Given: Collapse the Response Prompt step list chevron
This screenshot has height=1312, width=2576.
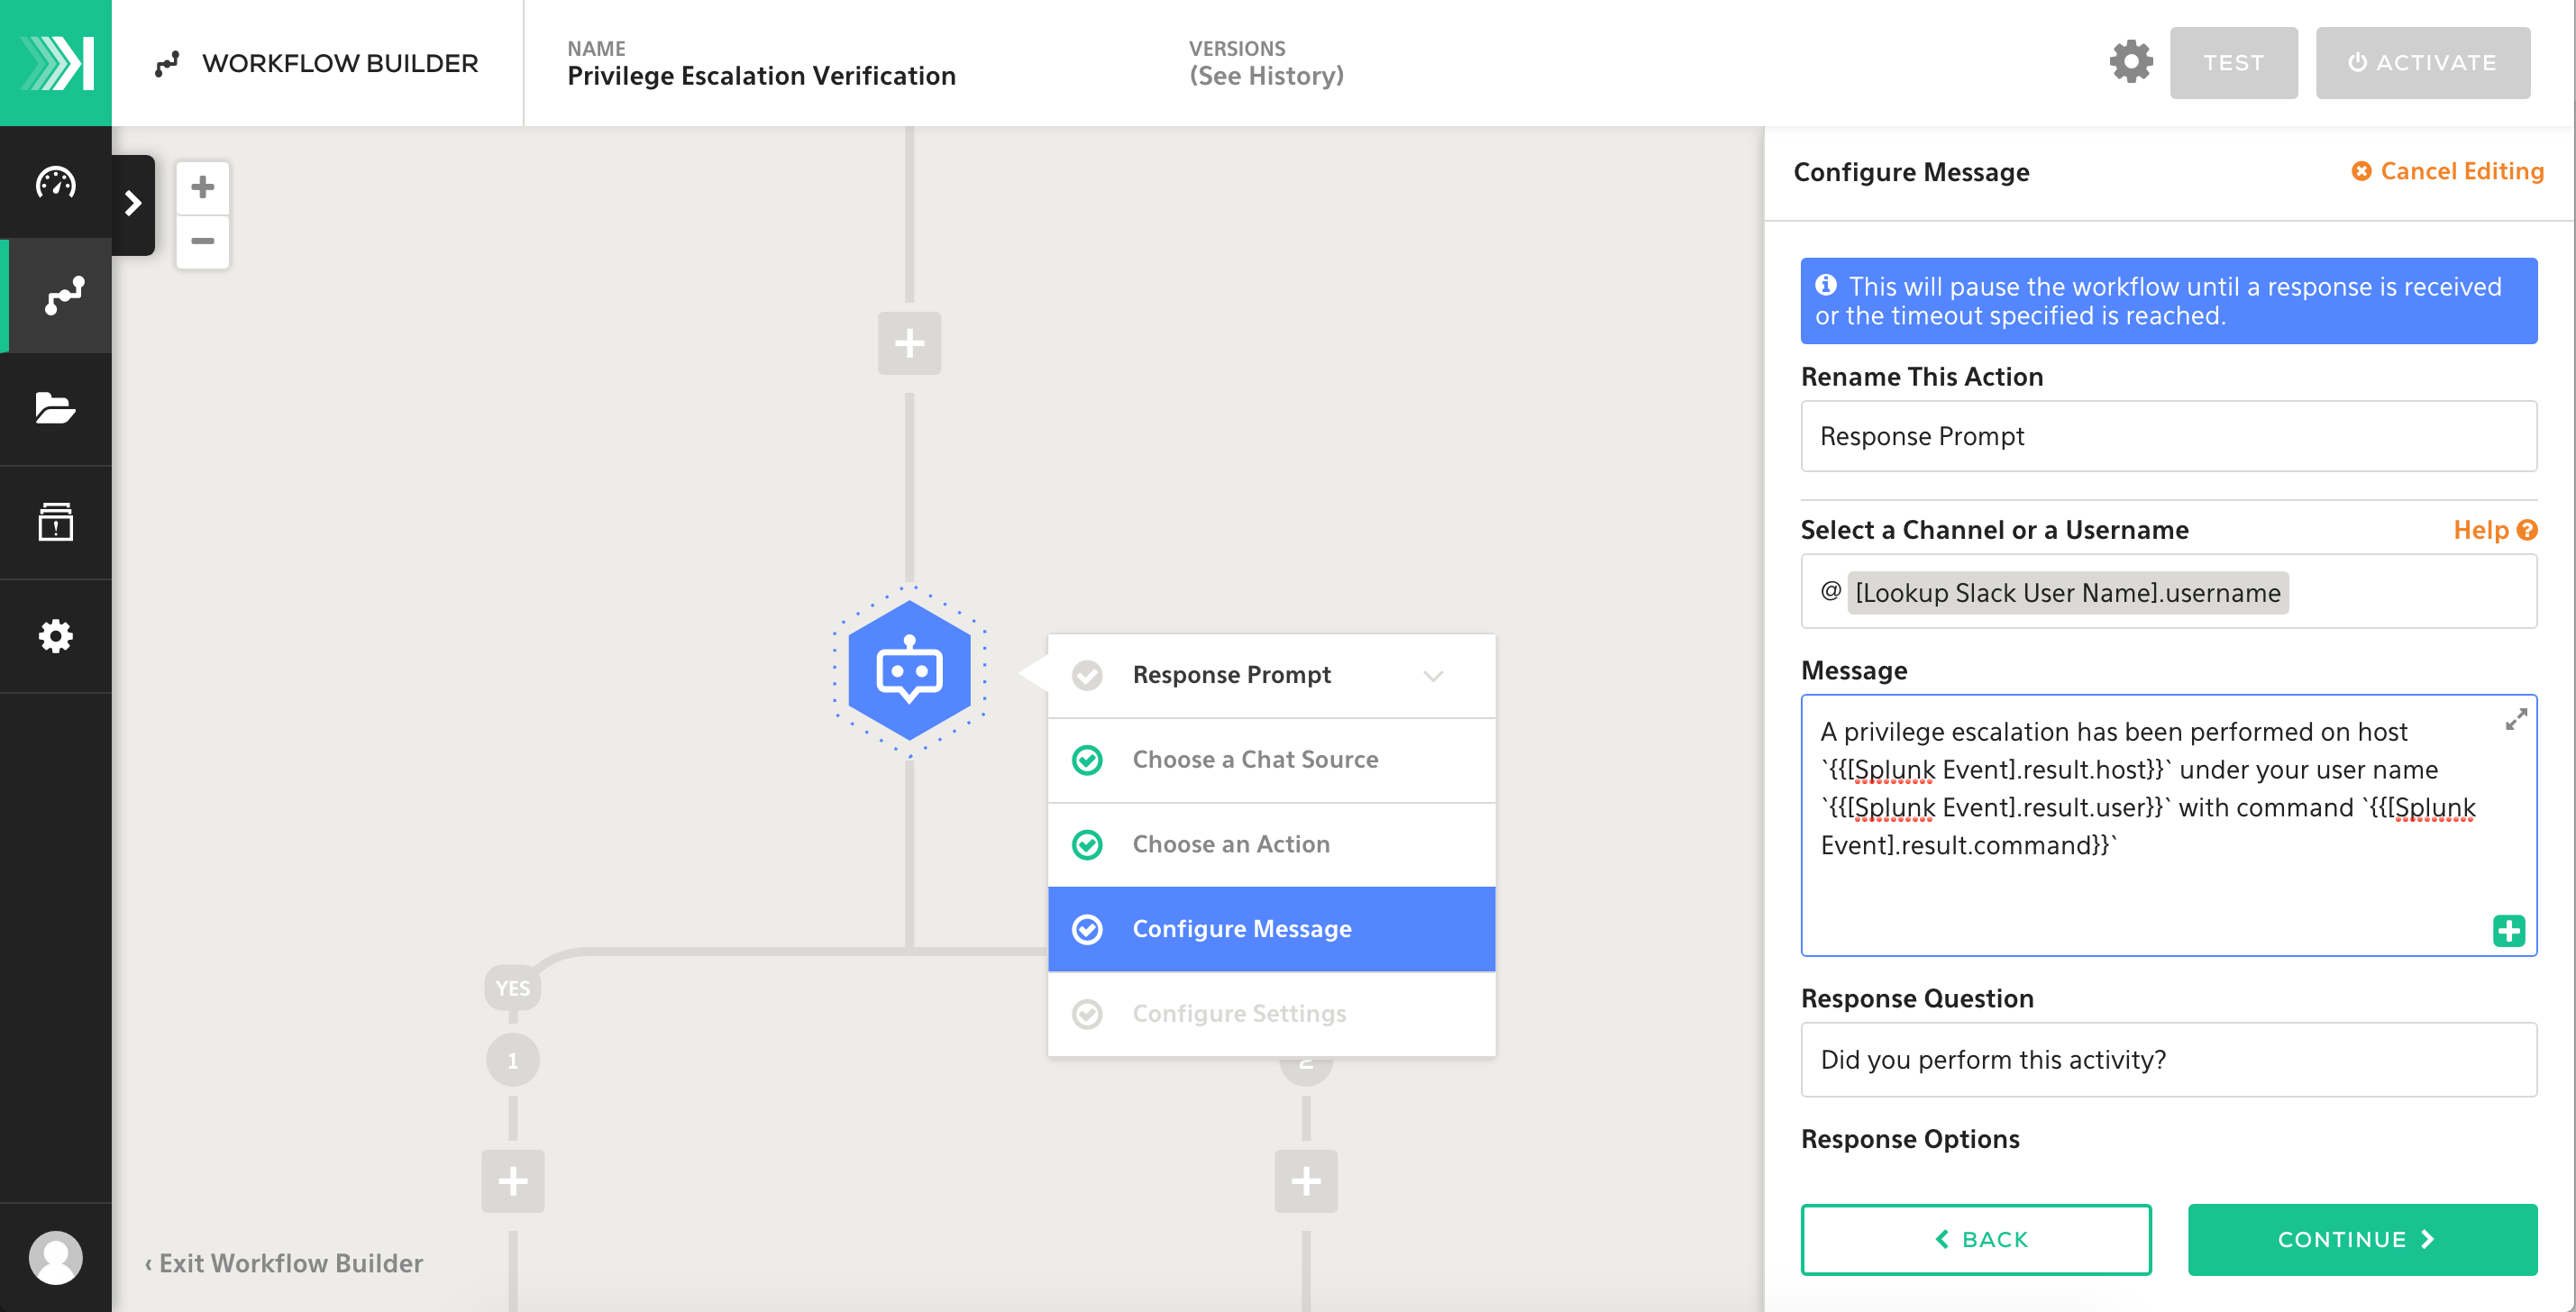Looking at the screenshot, I should 1432,676.
